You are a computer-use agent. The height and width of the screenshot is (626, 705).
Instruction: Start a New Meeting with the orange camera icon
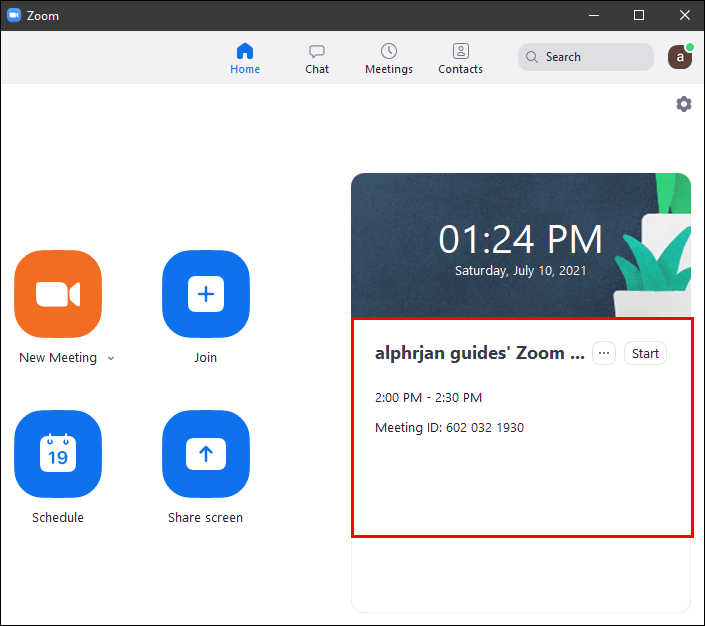(58, 294)
